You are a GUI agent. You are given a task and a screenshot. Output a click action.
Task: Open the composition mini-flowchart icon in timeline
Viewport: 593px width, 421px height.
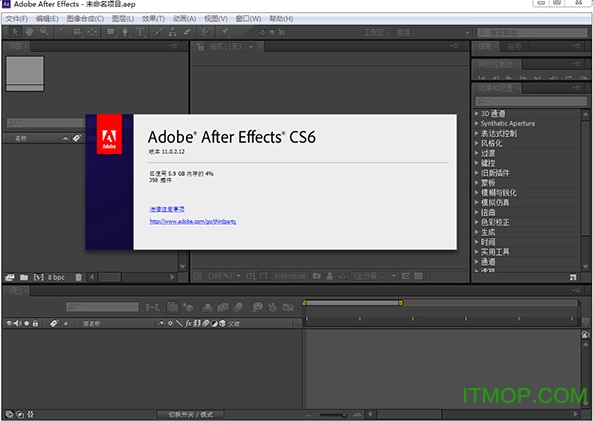click(152, 307)
